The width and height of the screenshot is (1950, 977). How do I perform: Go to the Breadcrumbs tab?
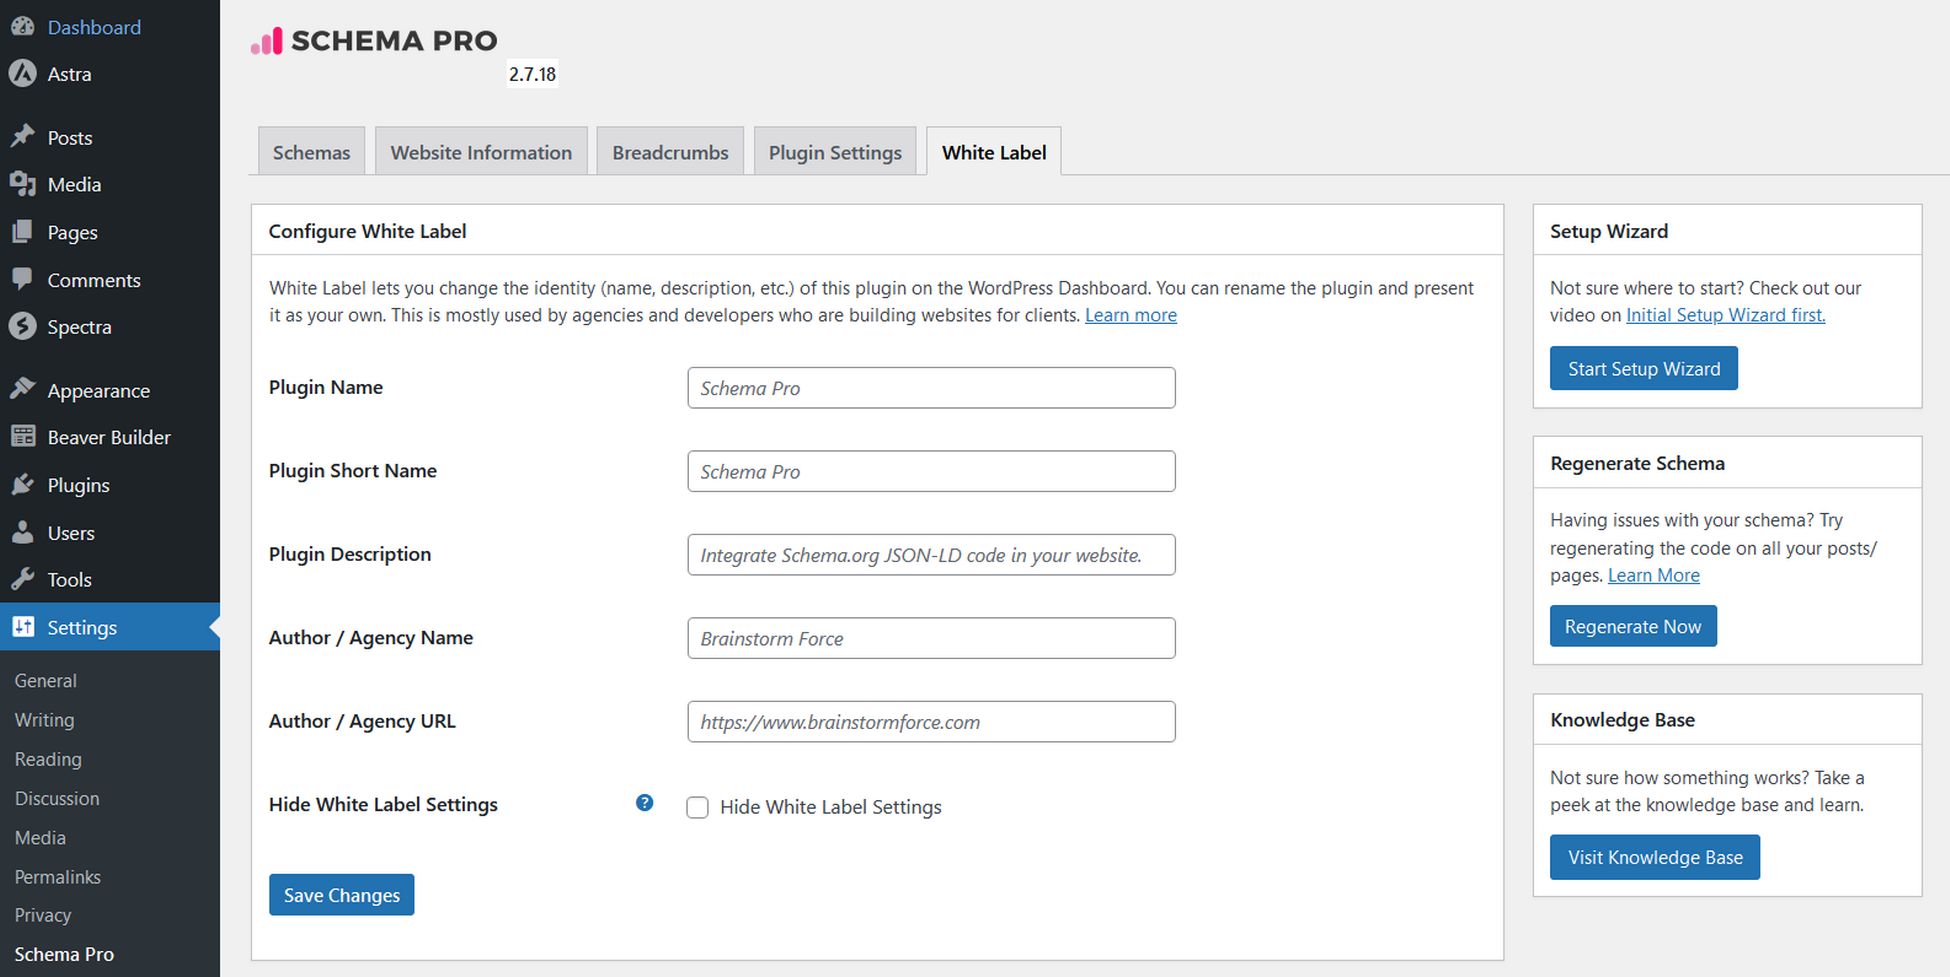coord(670,151)
